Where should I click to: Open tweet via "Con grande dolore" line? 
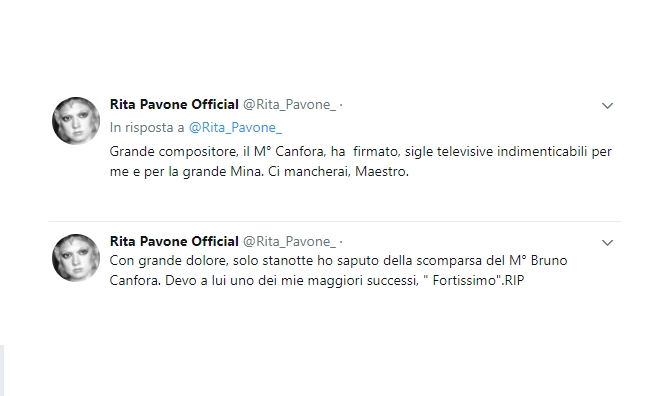pos(339,261)
